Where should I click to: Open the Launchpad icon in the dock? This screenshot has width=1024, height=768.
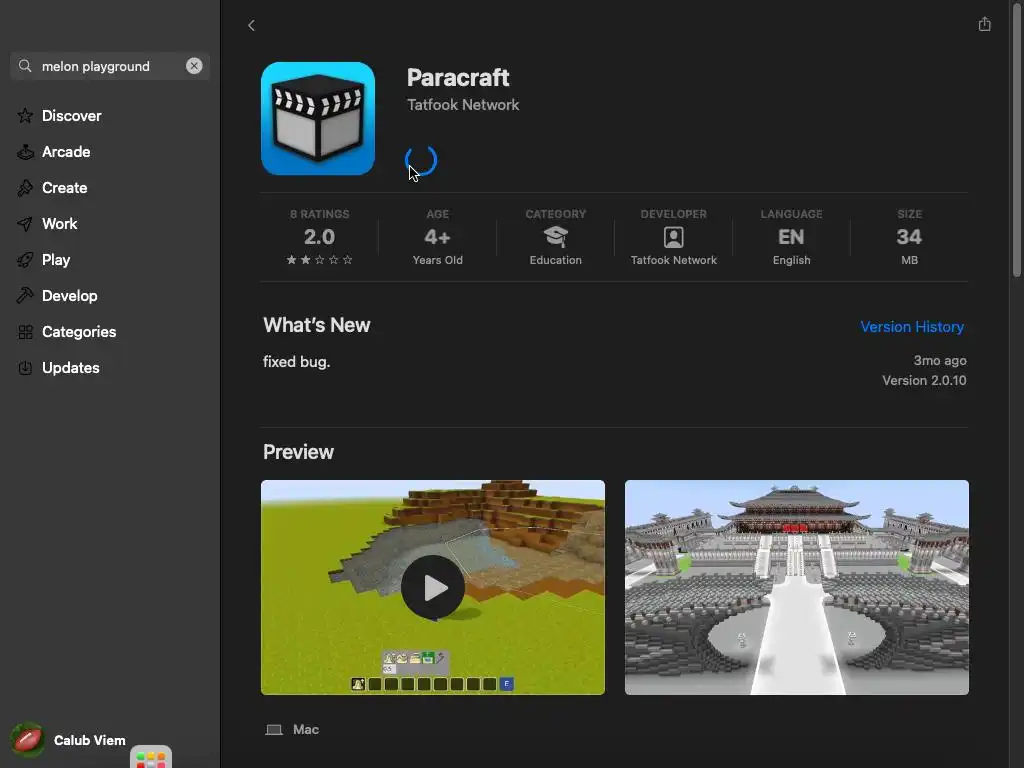[x=151, y=758]
